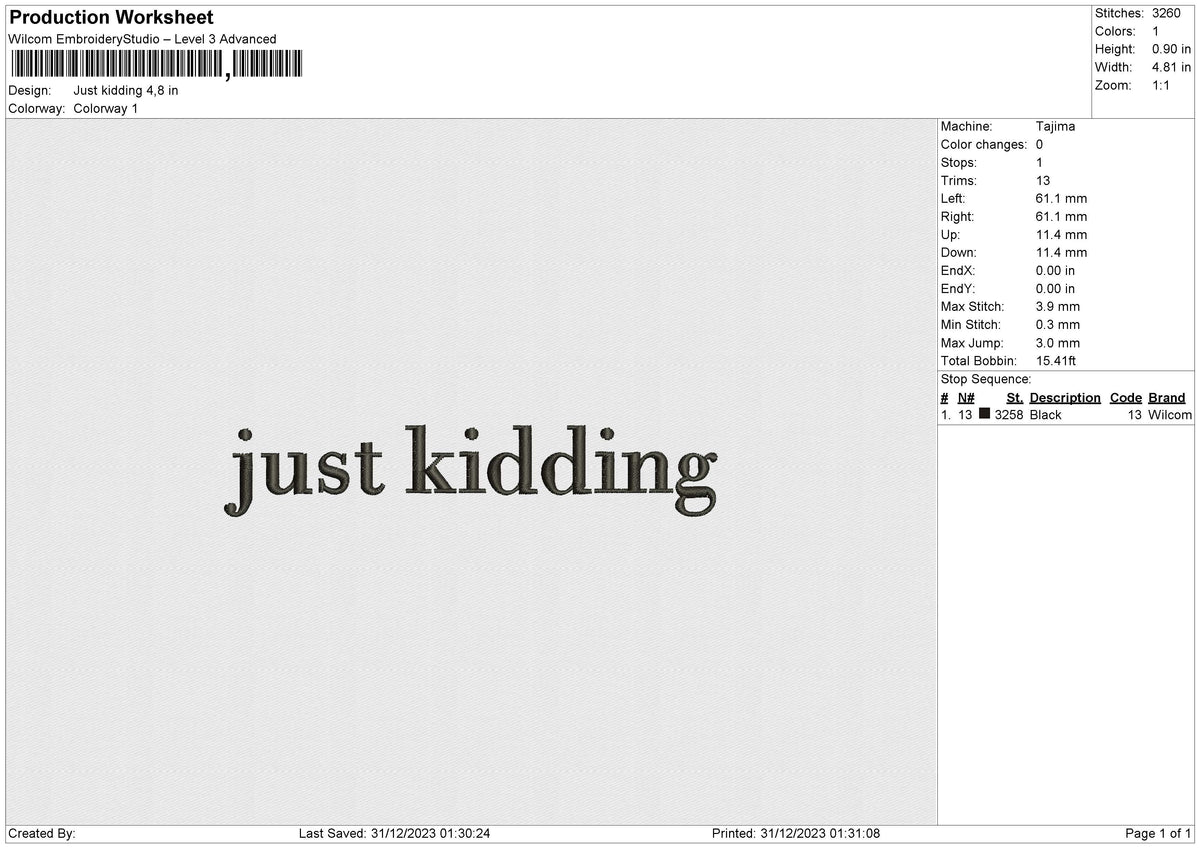Click the Code column header

[1126, 397]
